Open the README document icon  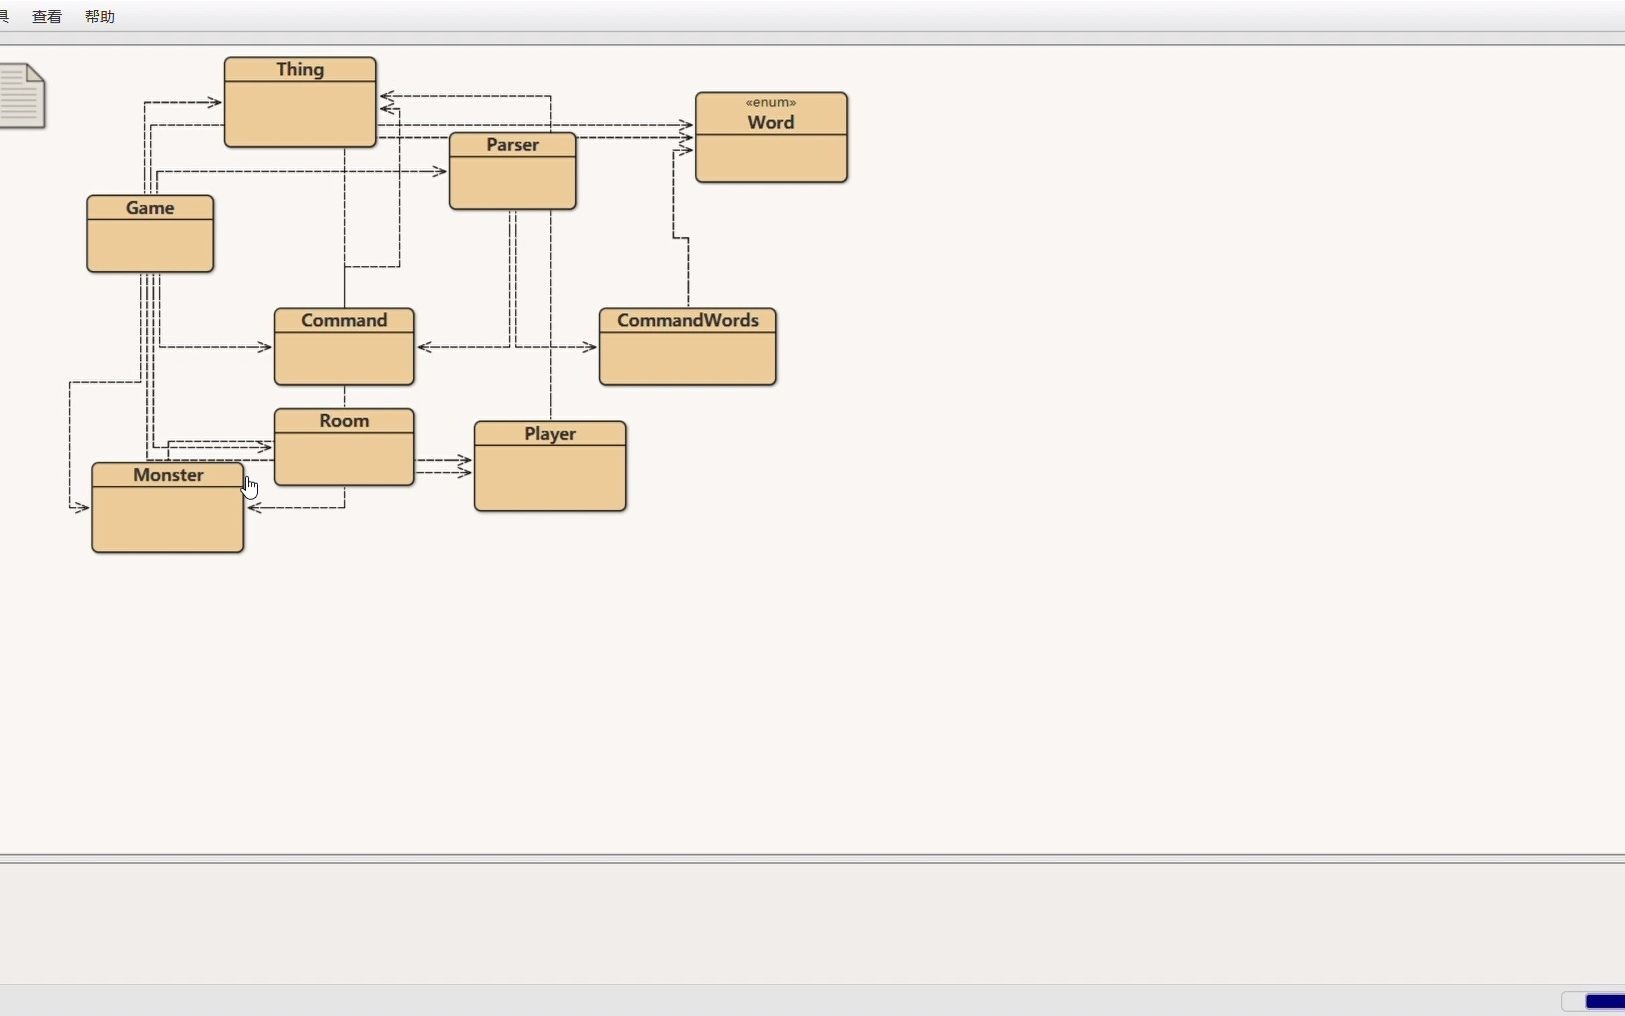point(22,96)
